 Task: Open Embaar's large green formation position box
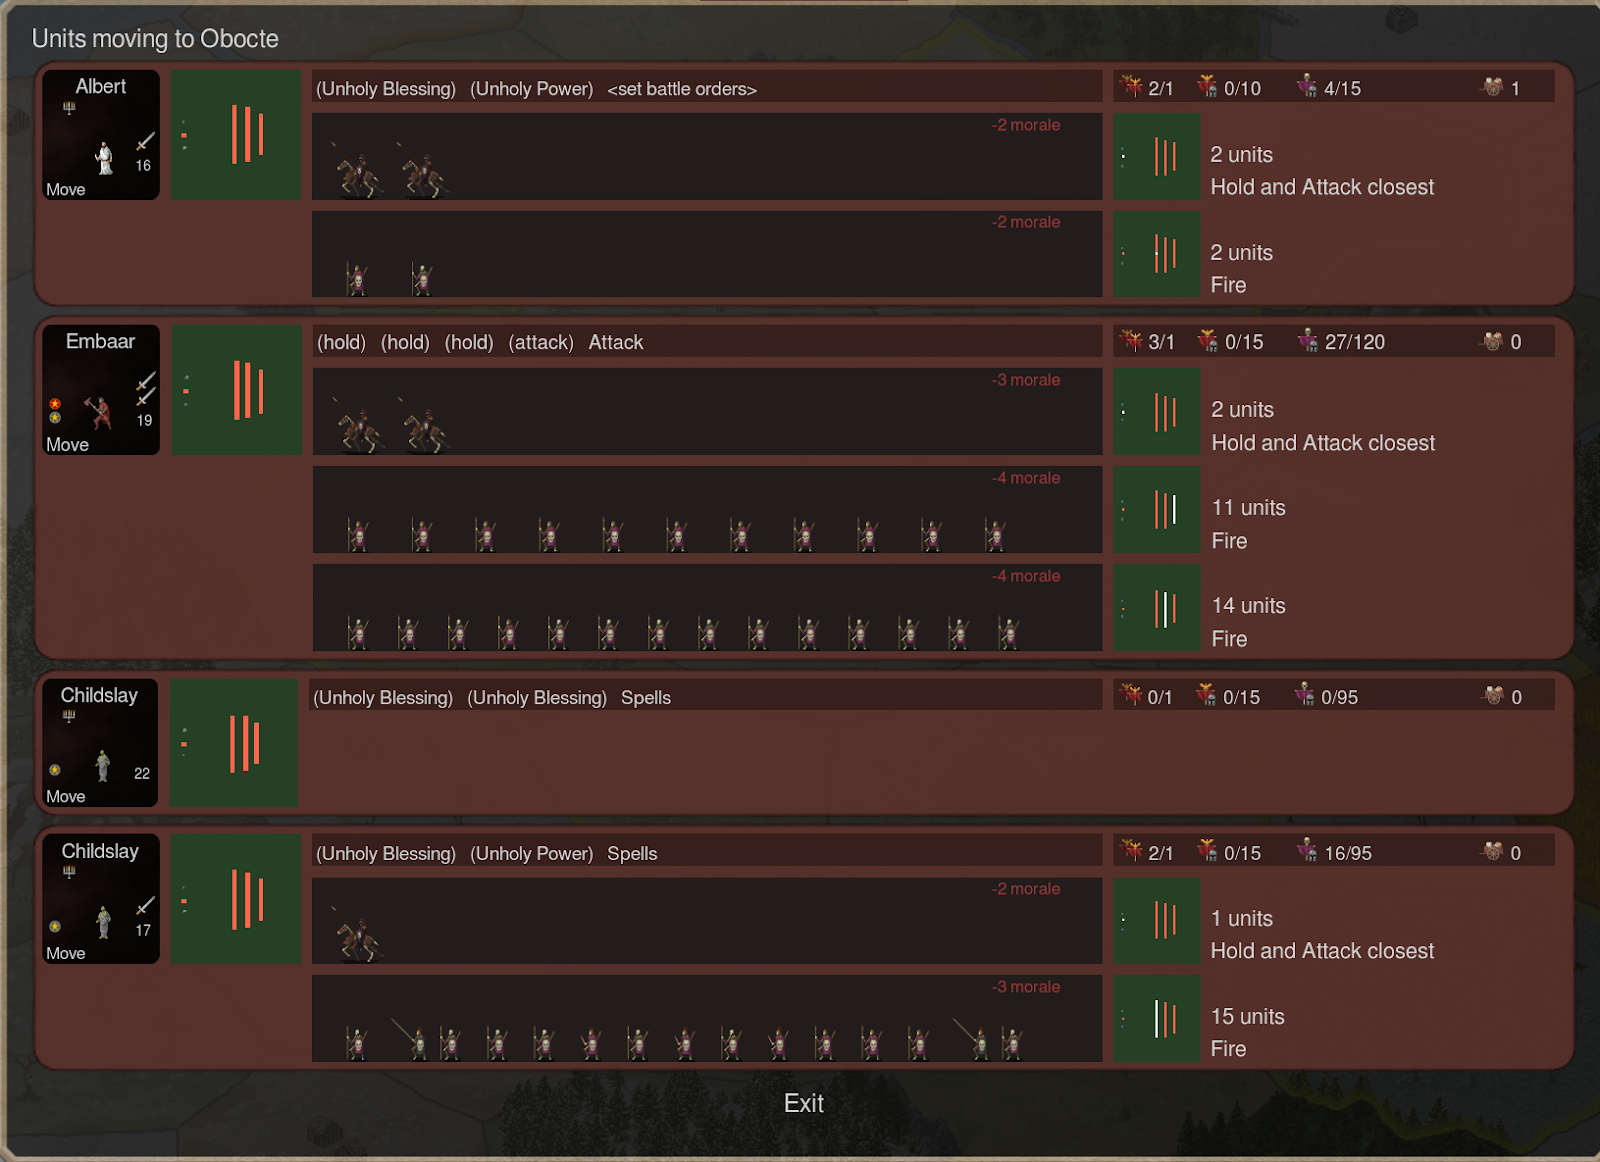point(236,389)
